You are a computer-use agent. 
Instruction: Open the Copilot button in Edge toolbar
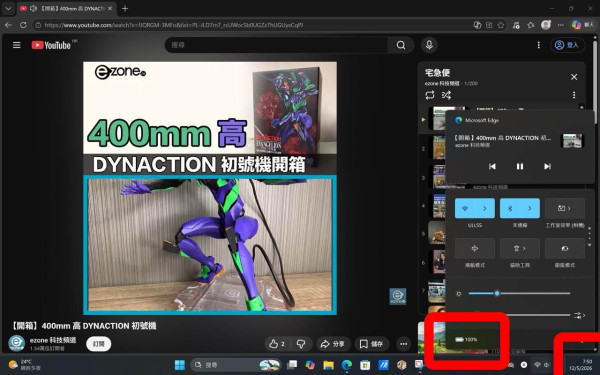[x=583, y=25]
